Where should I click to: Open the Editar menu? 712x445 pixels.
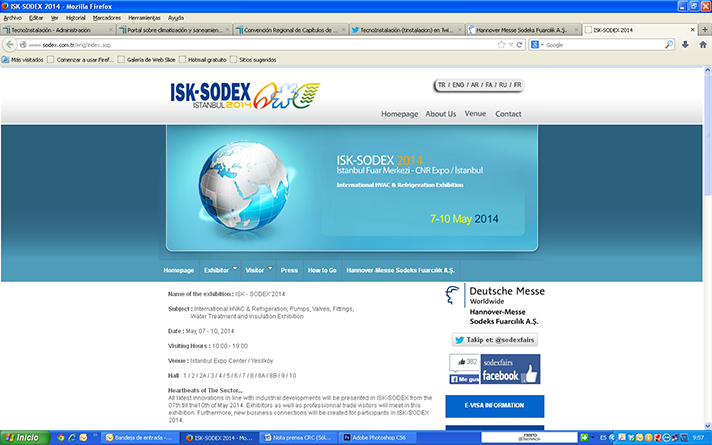pyautogui.click(x=36, y=18)
